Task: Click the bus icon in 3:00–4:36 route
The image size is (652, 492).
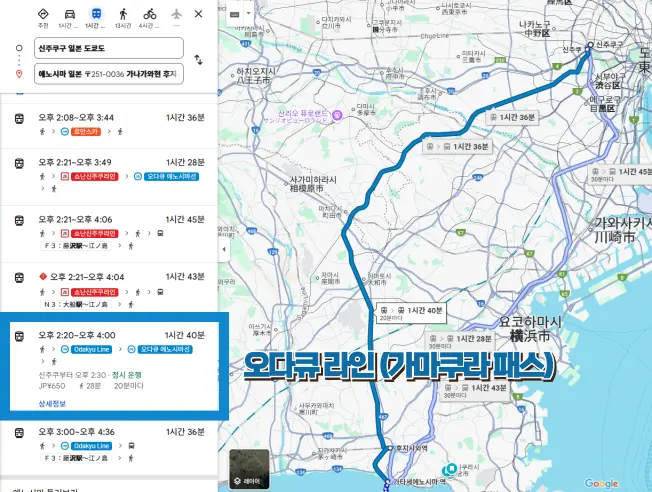Action: pyautogui.click(x=131, y=446)
